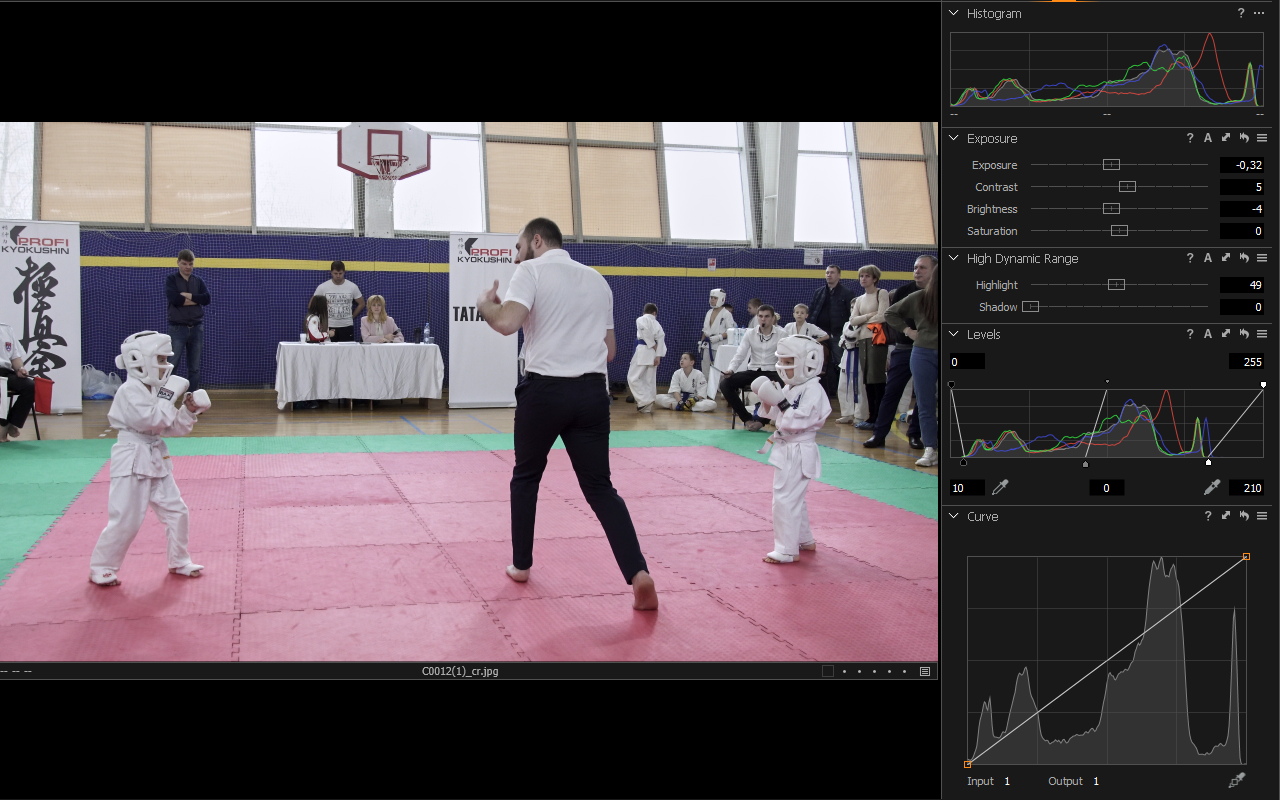Viewport: 1280px width, 800px height.
Task: Copy Exposure panel adjustments via arrow icon
Action: (x=1226, y=138)
